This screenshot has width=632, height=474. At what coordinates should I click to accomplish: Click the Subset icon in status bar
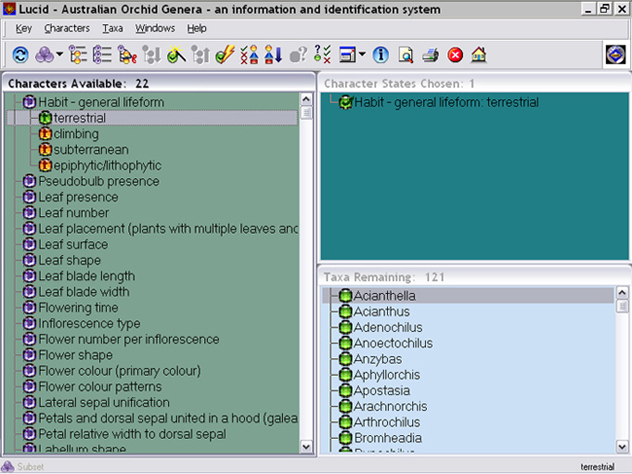tap(8, 466)
